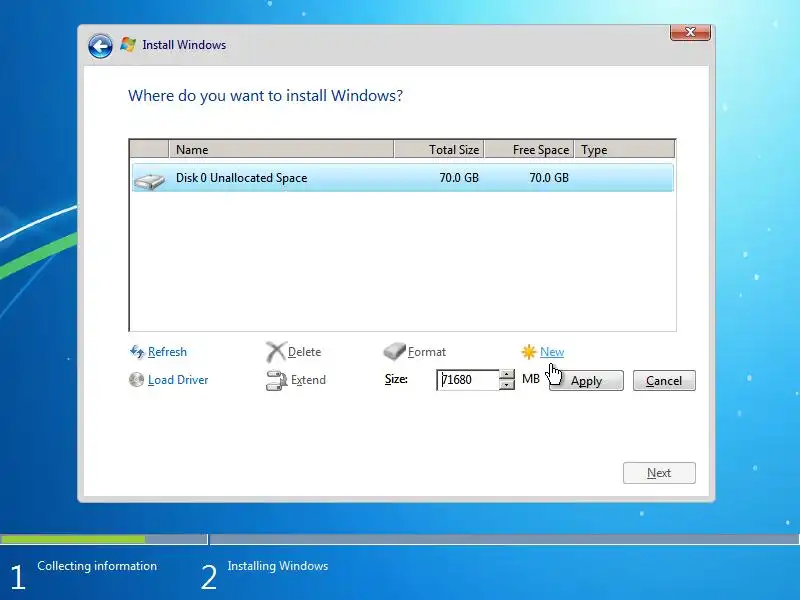
Task: Click the Installing Windows step label
Action: pos(278,566)
